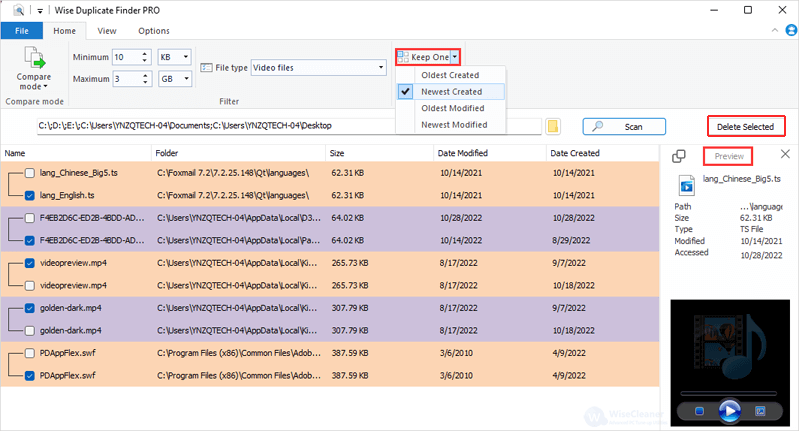Collapse the ribbon with the chevron

point(775,31)
